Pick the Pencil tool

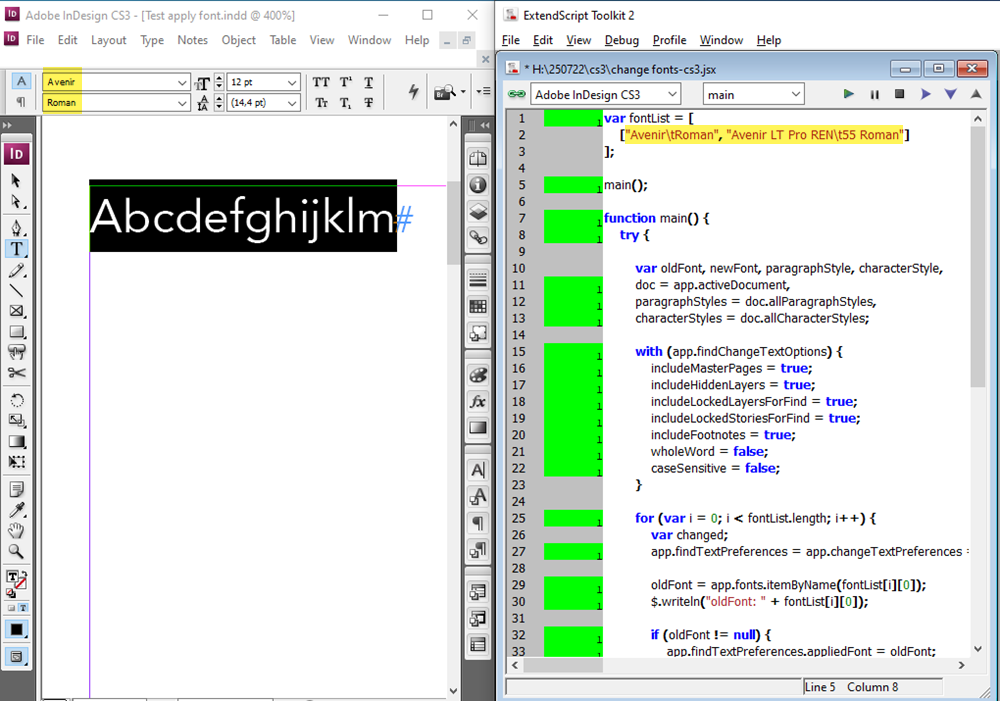(16, 270)
